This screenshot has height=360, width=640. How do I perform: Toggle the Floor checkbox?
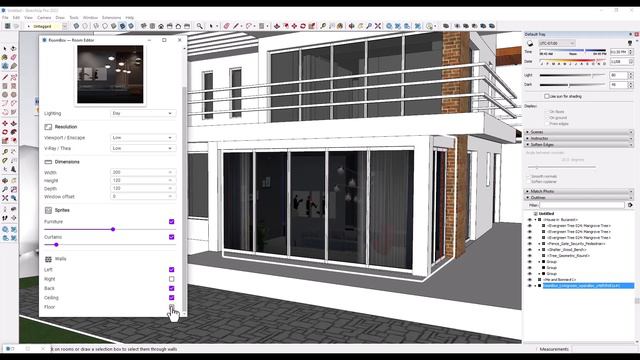coord(171,307)
